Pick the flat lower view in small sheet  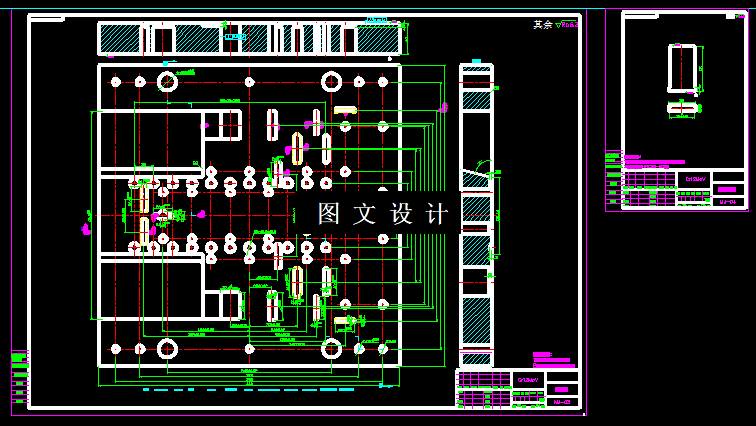(x=682, y=108)
